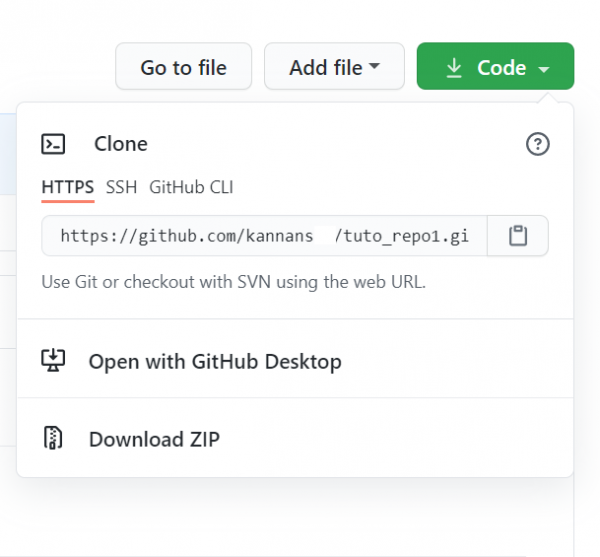Switch to the HTTPS clone tab
600x557 pixels.
[67, 187]
